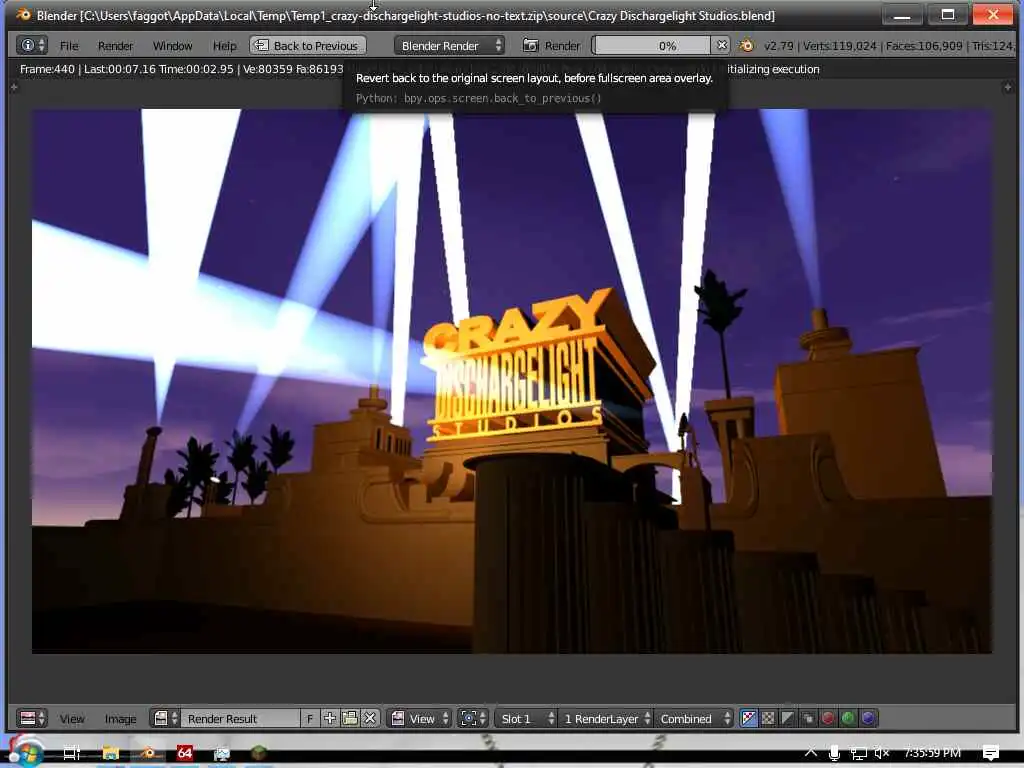Click the Render Result name field
This screenshot has height=768, width=1024.
click(x=240, y=718)
